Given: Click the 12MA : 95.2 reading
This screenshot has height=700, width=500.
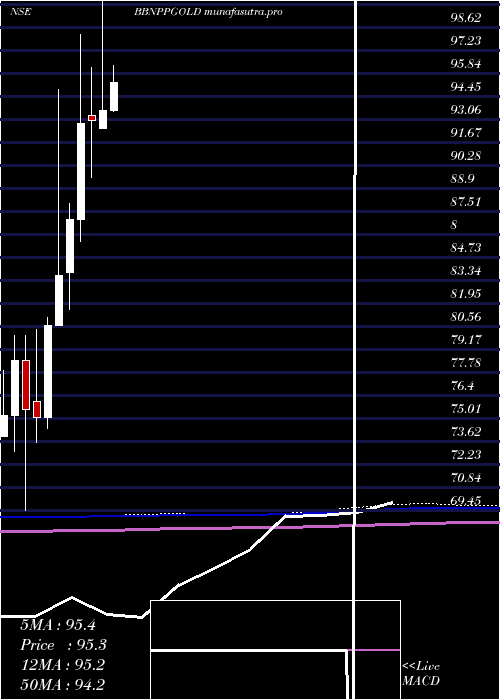Looking at the screenshot, I should click(x=62, y=665).
